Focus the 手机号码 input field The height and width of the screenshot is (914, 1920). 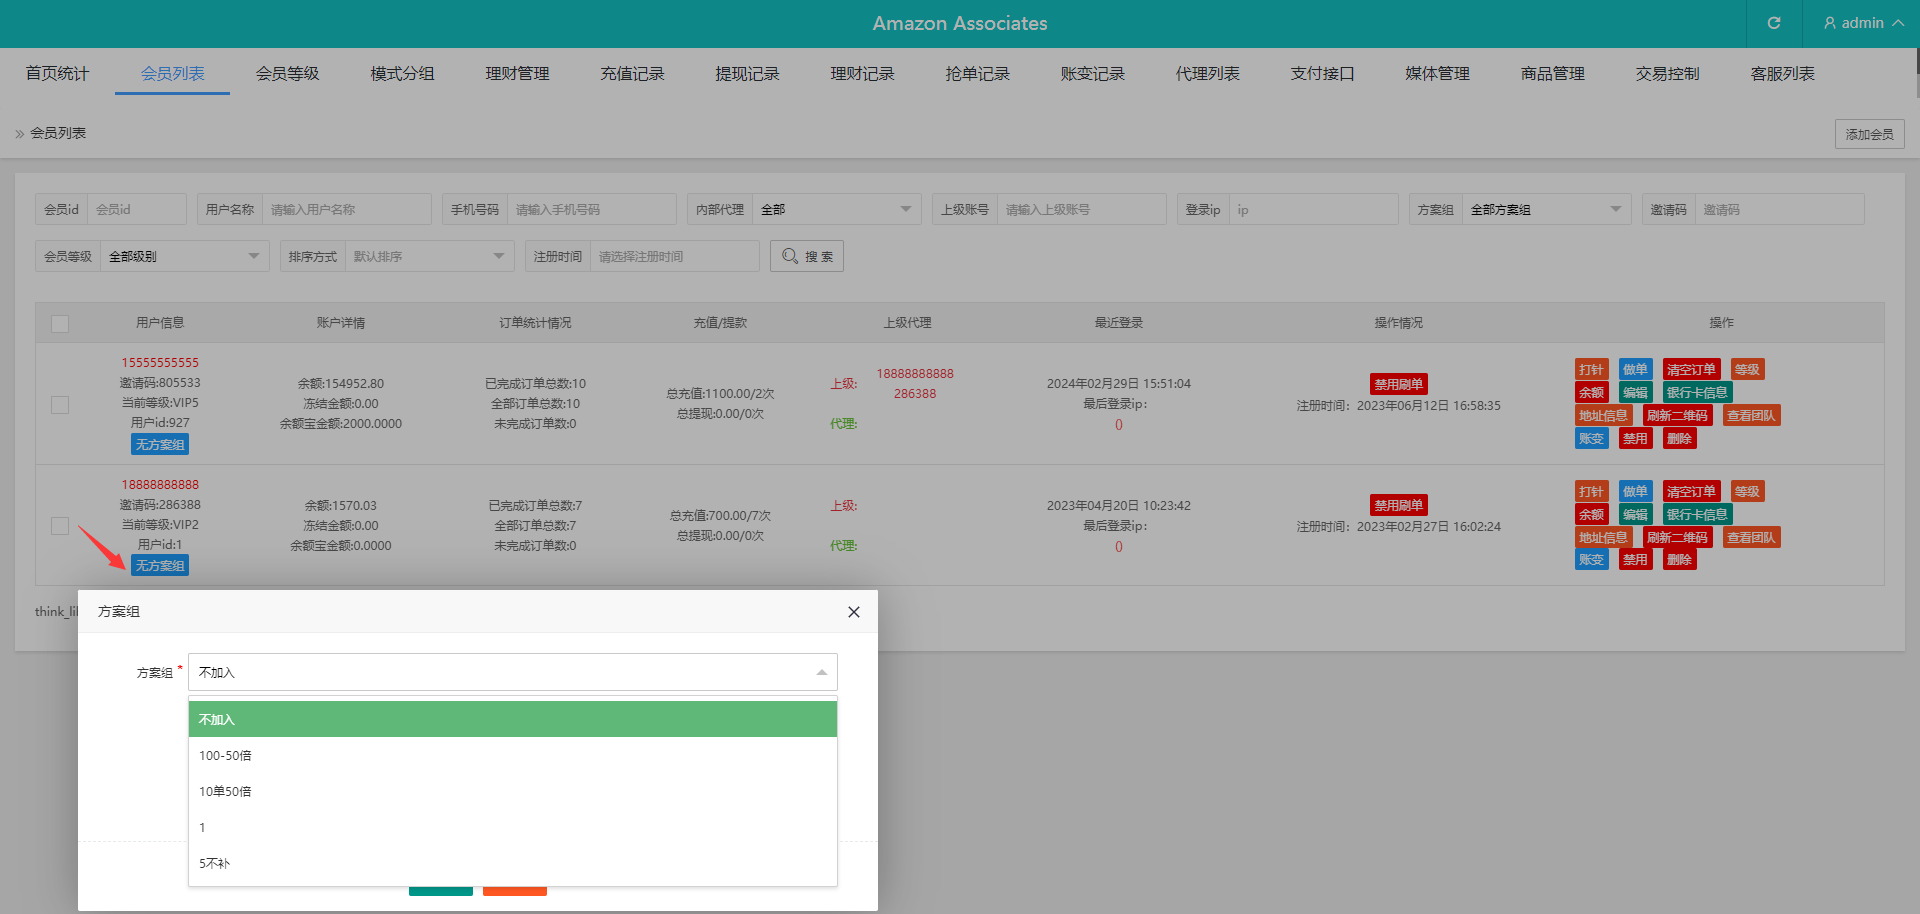pos(590,209)
